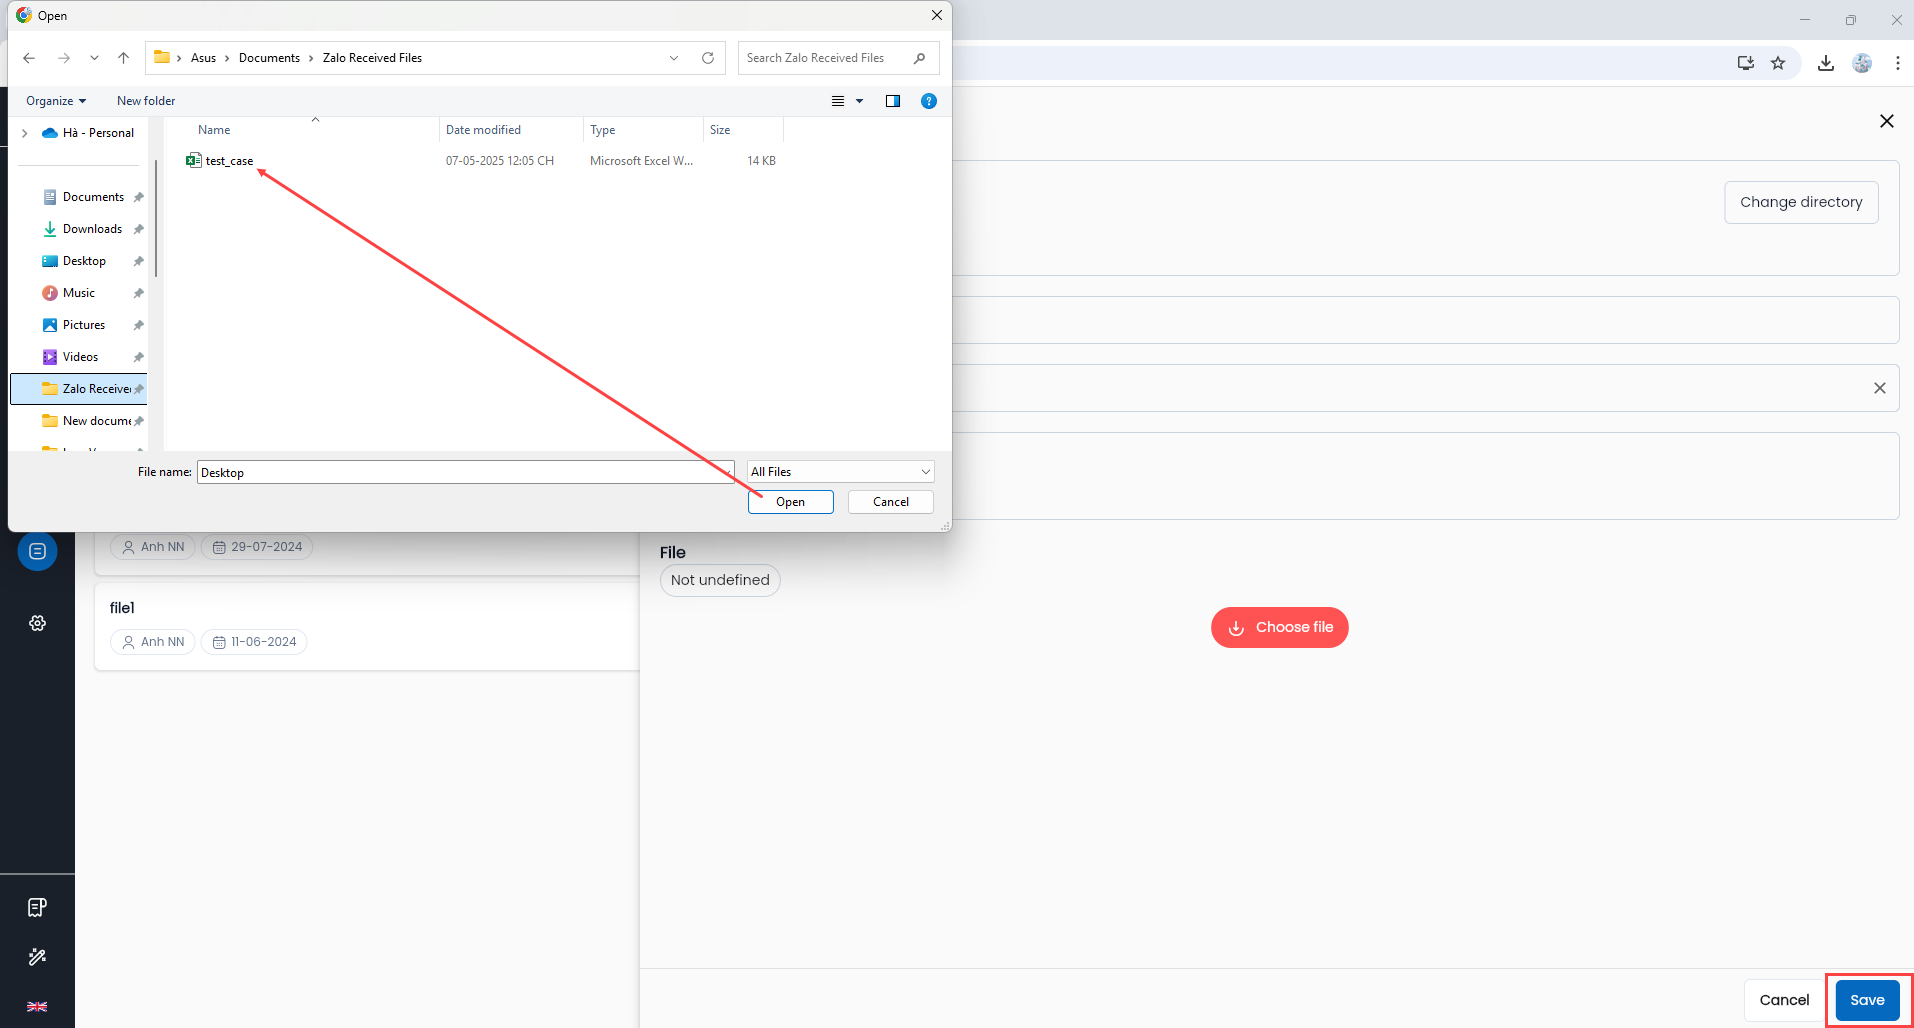
Task: Select Pictures in the navigation pane
Action: coord(84,325)
